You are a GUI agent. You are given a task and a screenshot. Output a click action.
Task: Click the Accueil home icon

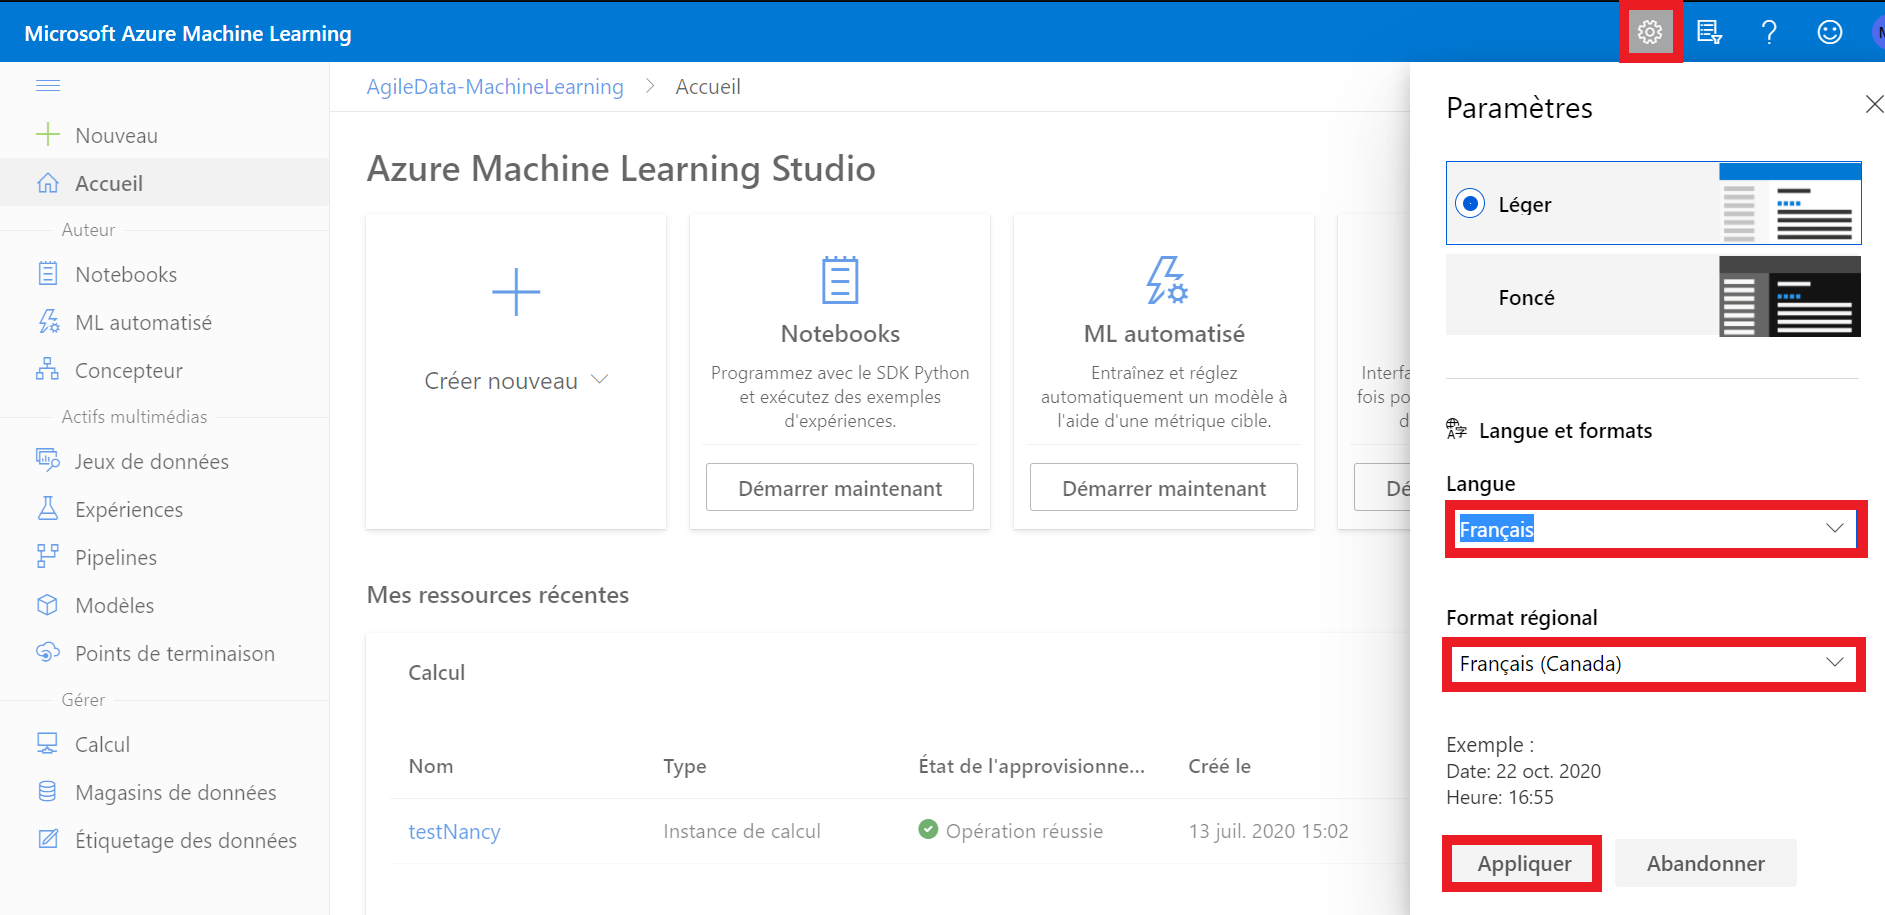48,183
